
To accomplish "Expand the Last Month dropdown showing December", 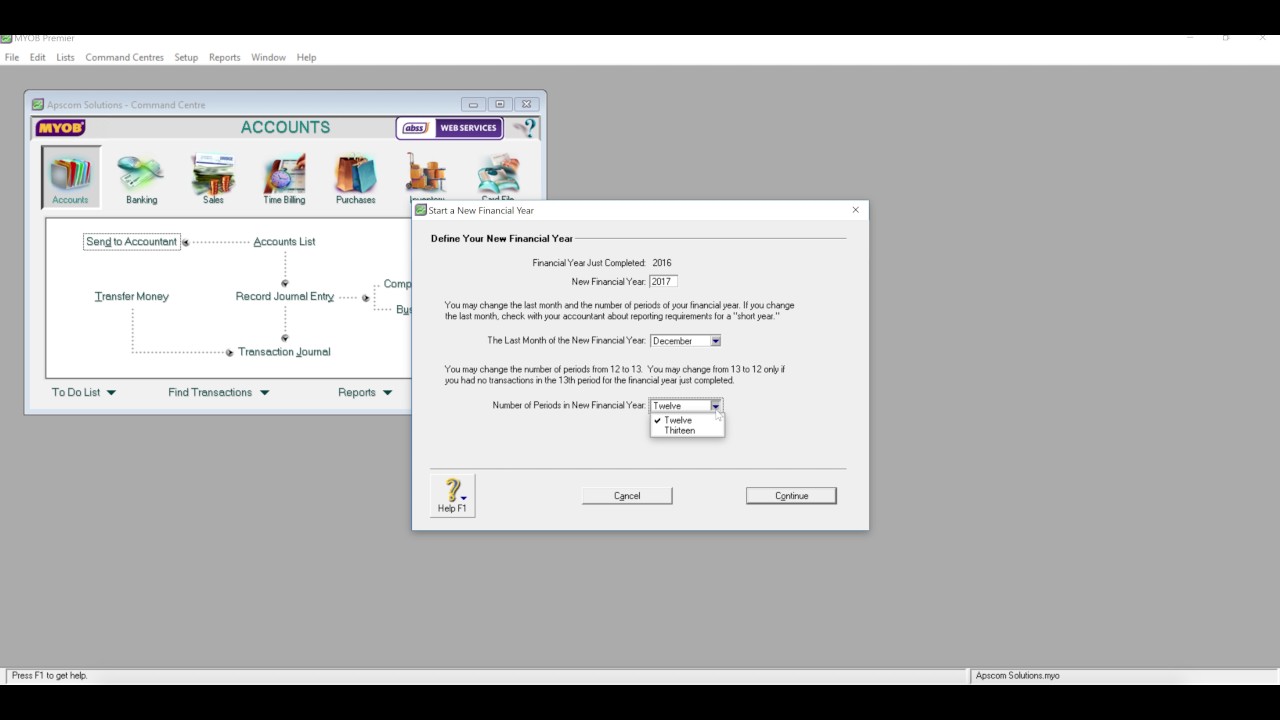I will (715, 341).
